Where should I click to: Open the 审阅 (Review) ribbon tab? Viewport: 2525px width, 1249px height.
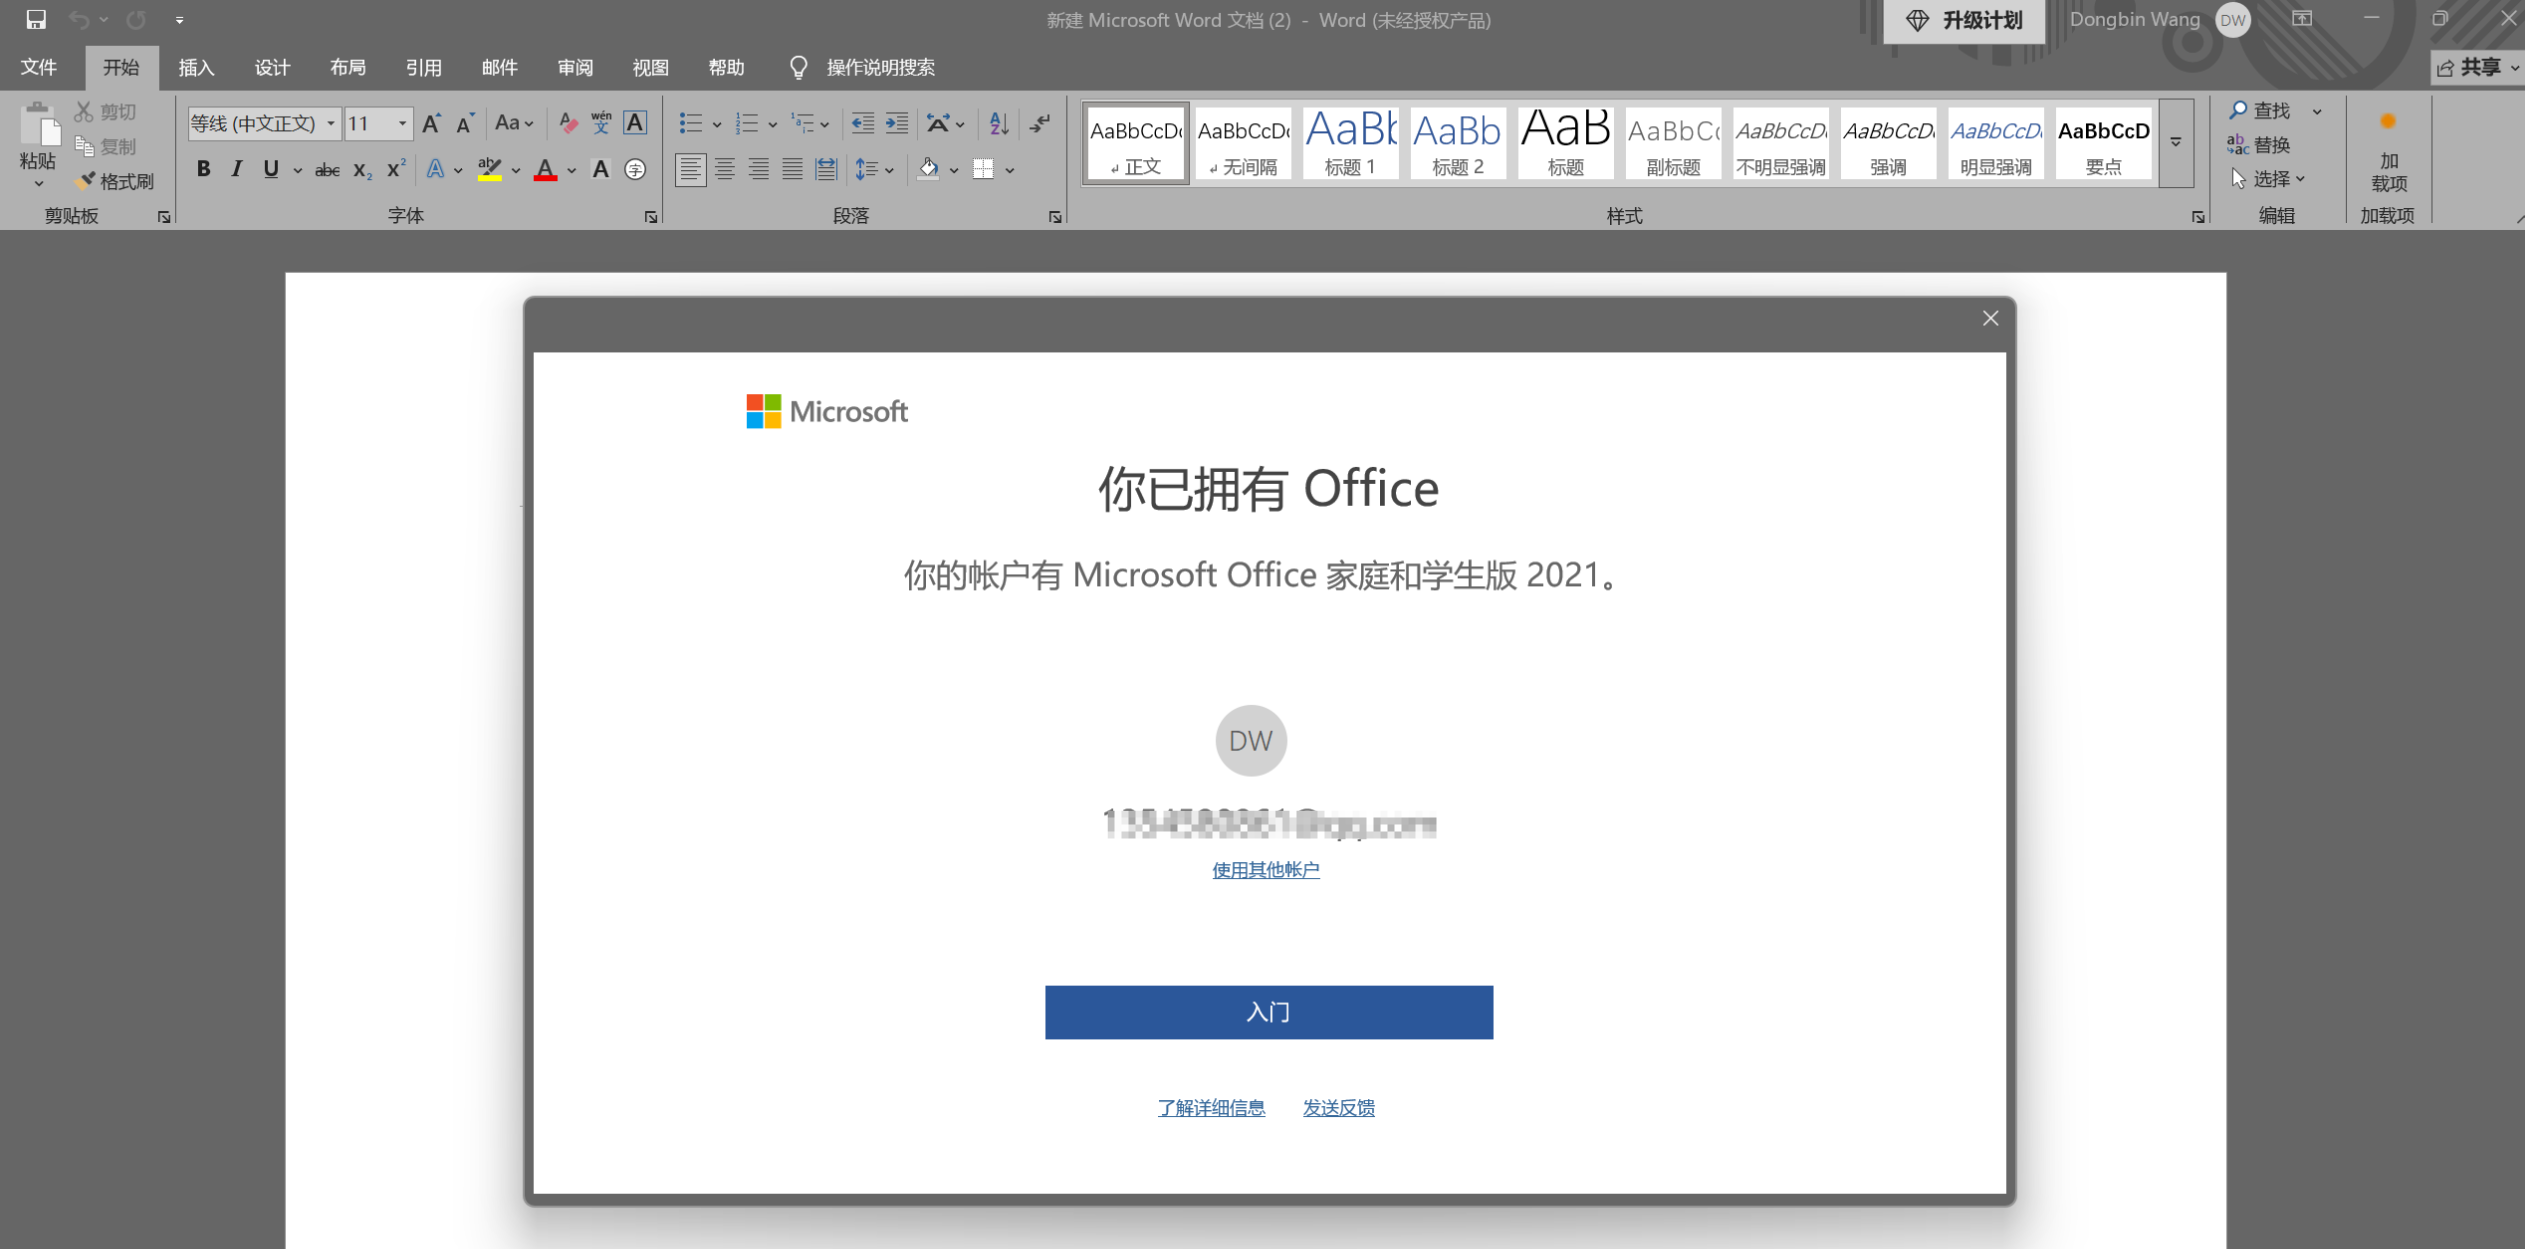tap(575, 67)
